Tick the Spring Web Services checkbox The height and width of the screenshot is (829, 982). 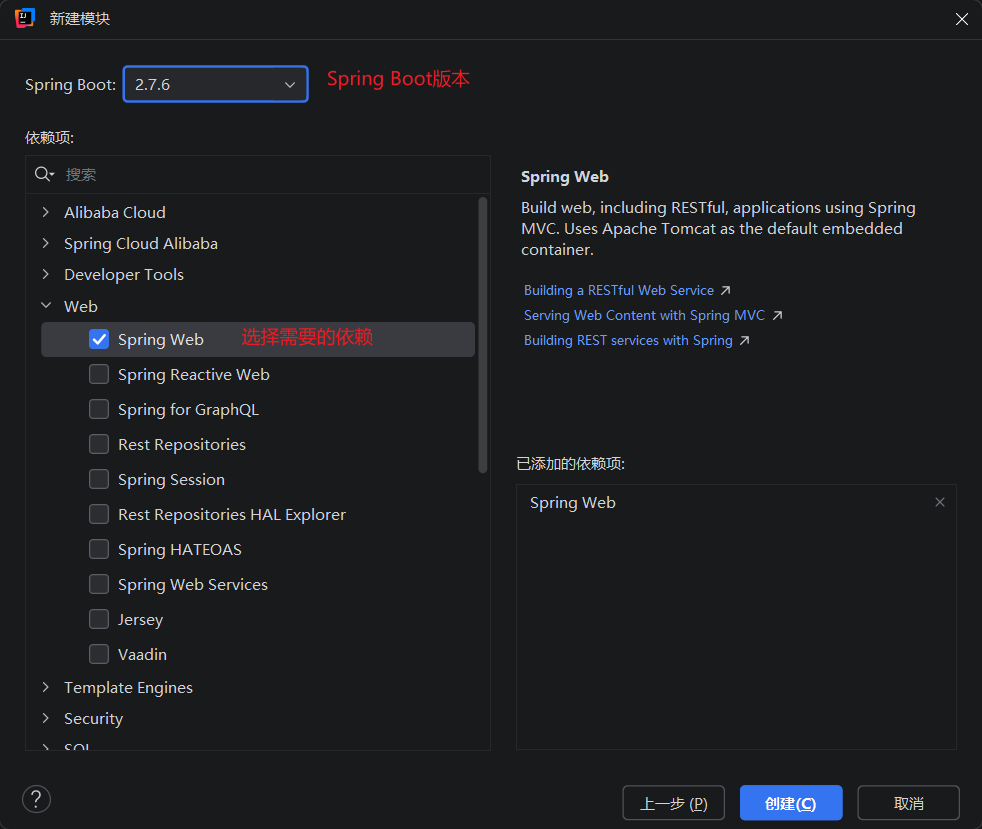coord(99,585)
